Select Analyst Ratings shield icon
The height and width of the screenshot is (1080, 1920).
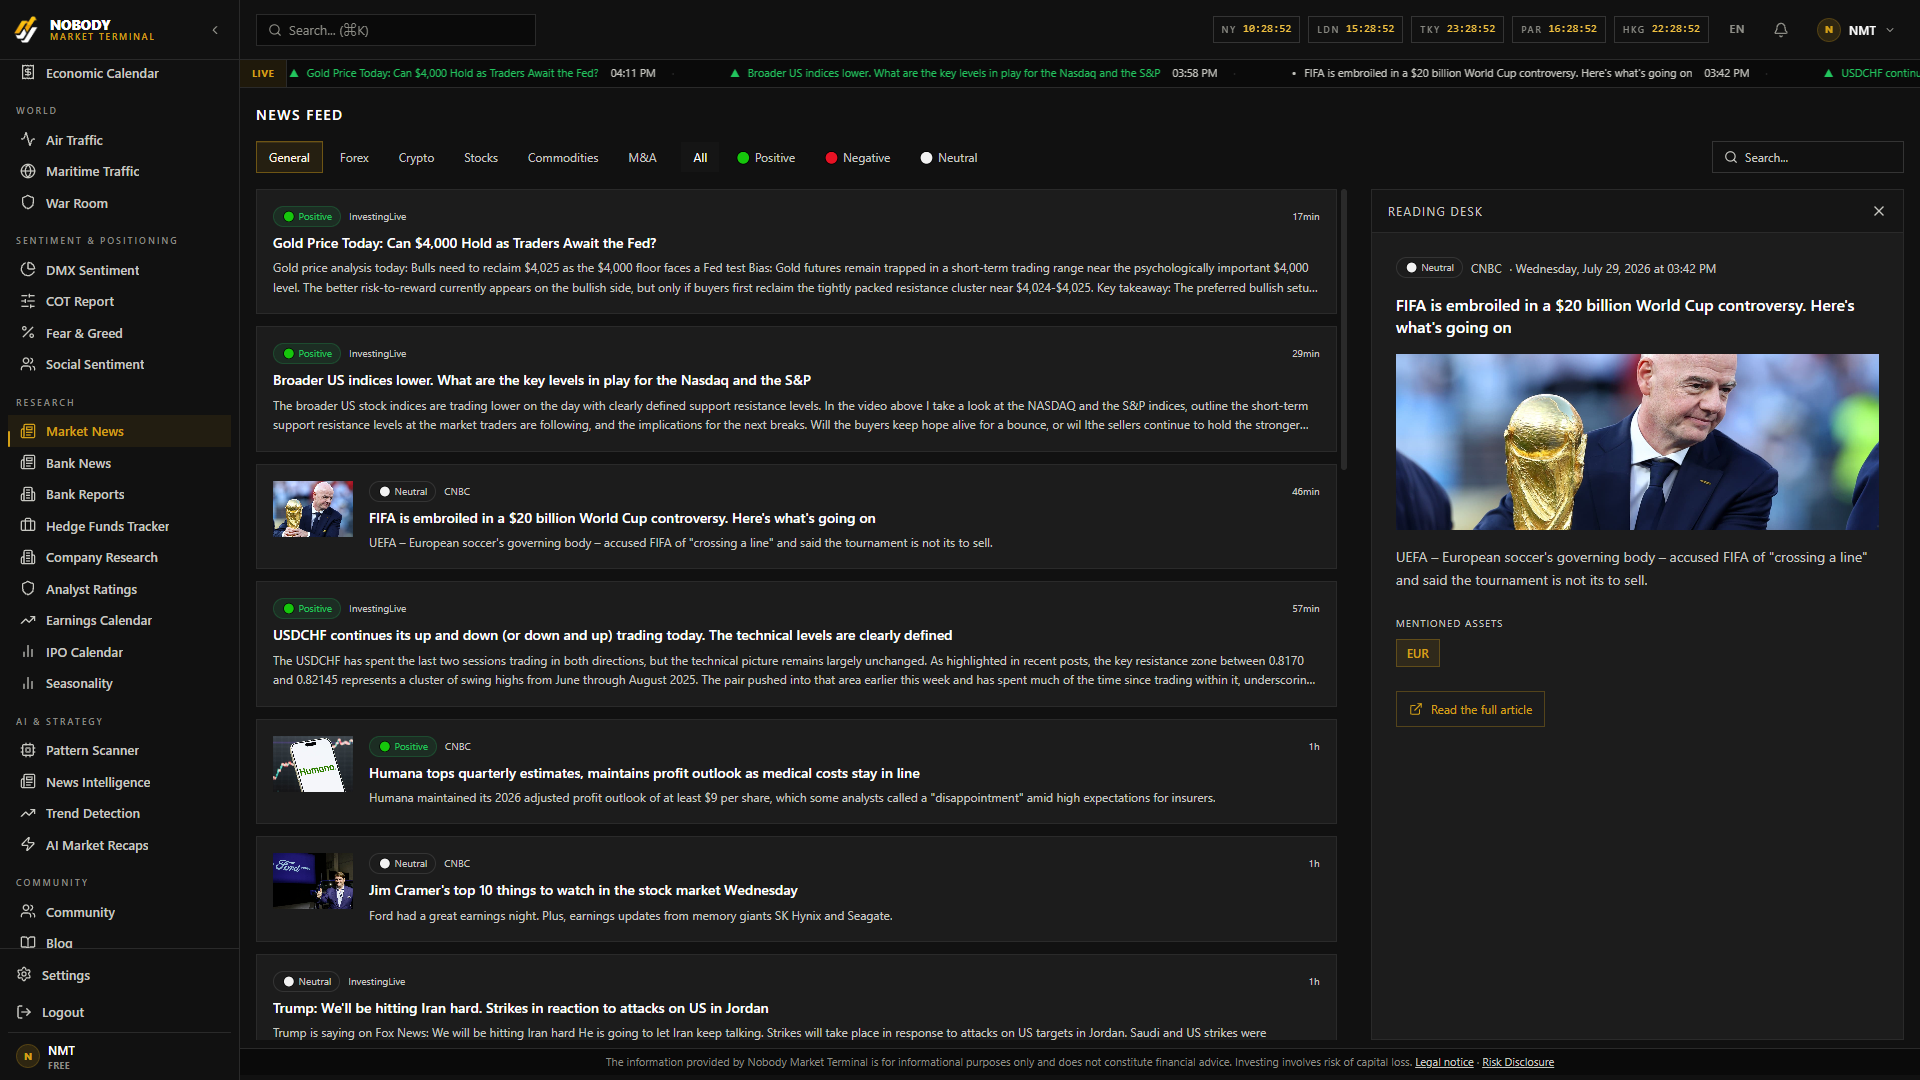[x=28, y=589]
